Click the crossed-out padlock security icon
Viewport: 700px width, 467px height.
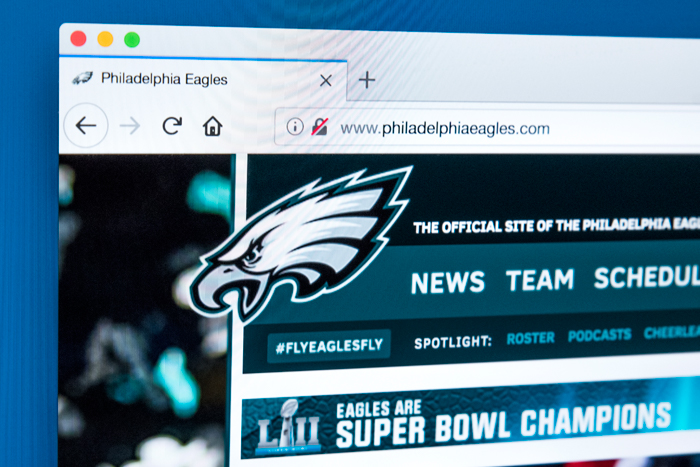[x=320, y=127]
